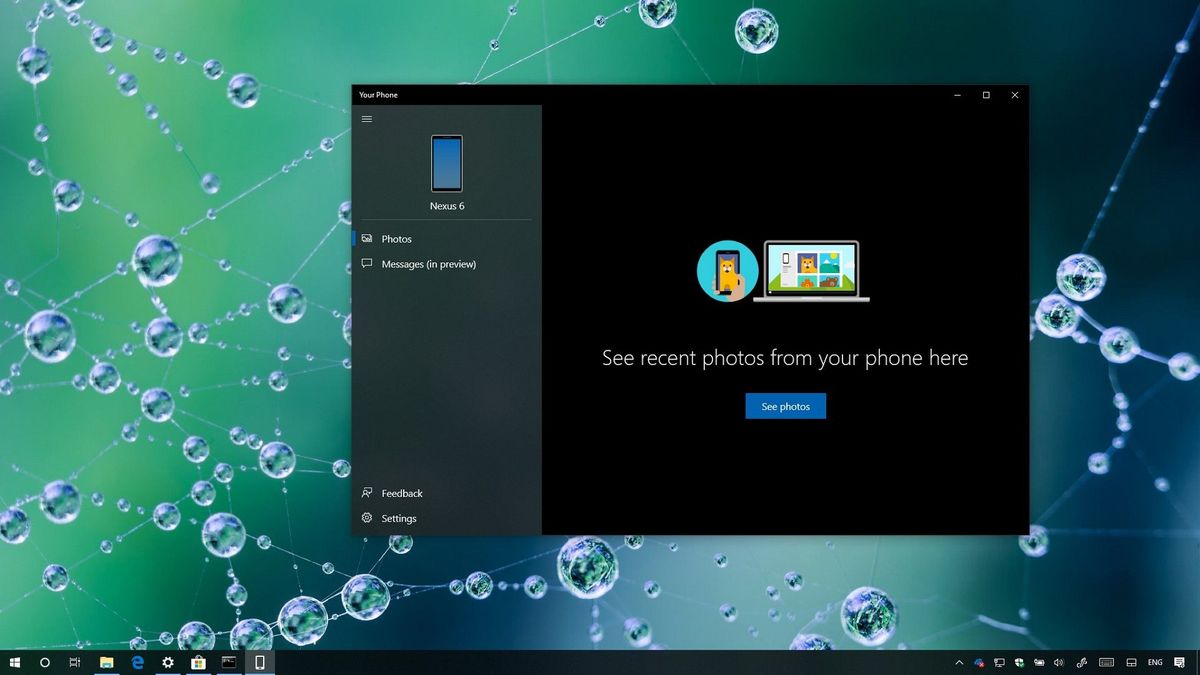Click the Photos picture icon in sidebar
The height and width of the screenshot is (675, 1200).
(x=367, y=239)
